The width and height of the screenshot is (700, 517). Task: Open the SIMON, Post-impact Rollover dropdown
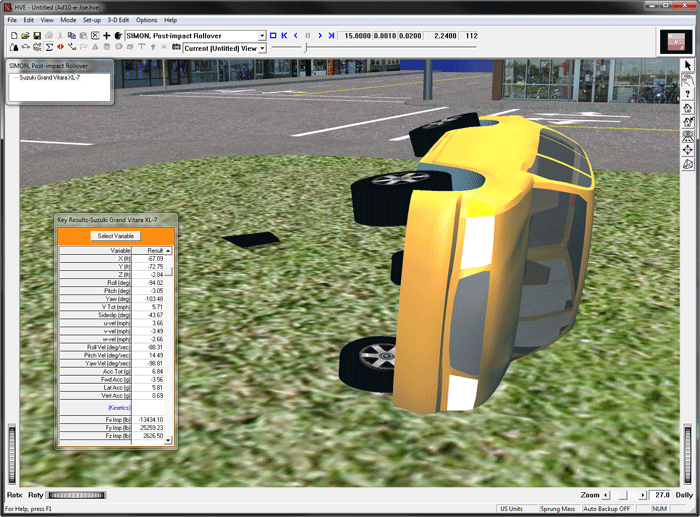pos(262,35)
